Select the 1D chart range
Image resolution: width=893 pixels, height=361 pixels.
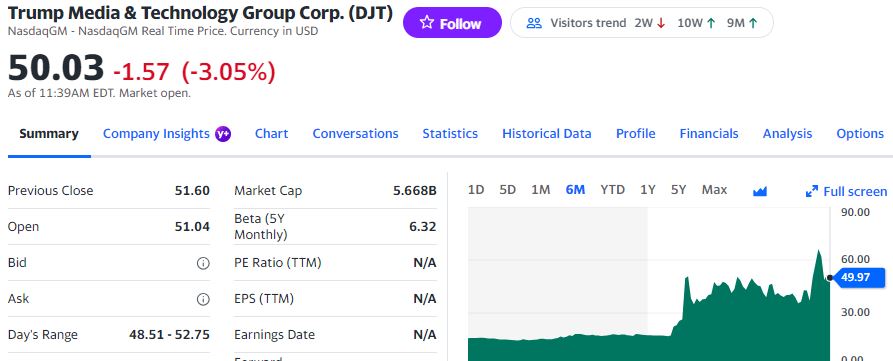(476, 190)
